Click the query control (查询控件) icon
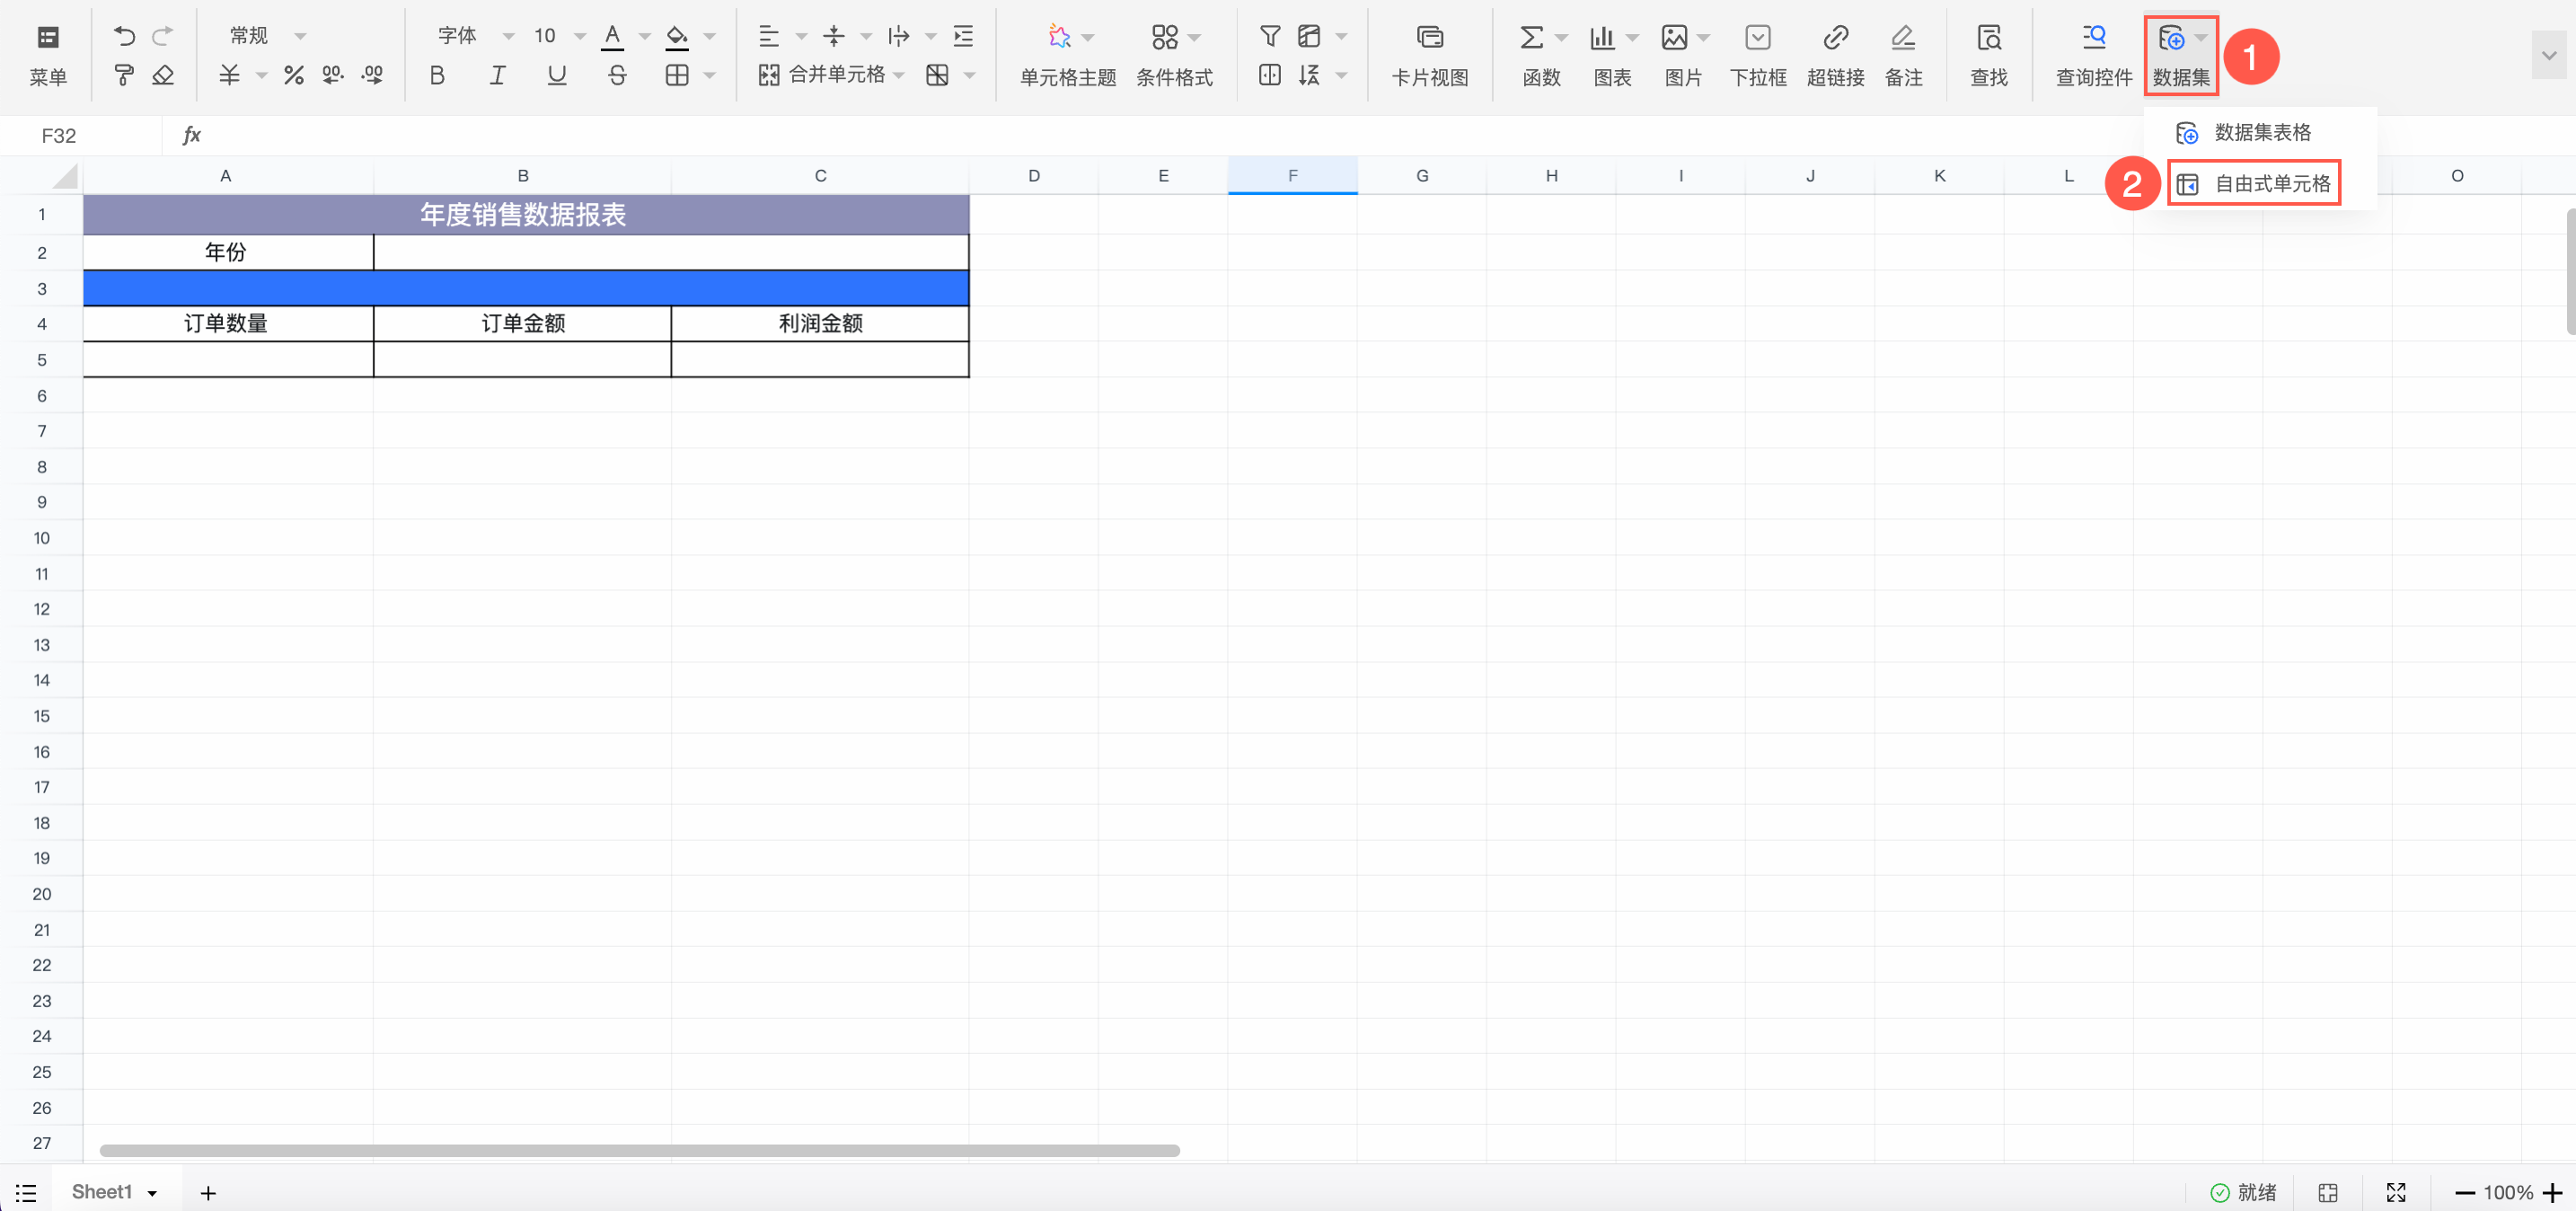The height and width of the screenshot is (1211, 2576). pos(2093,38)
